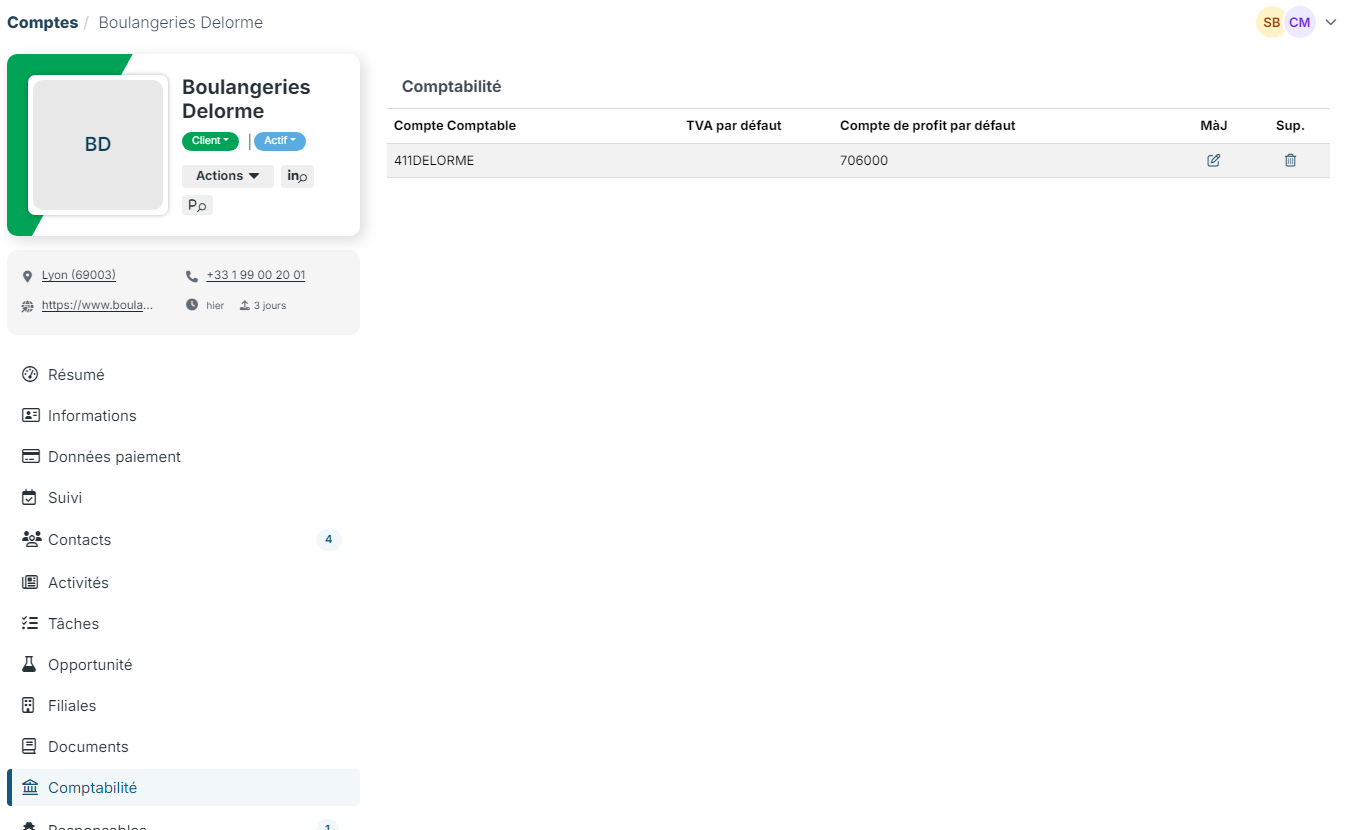
Task: Click the building icon beside Filiales
Action: [x=30, y=706]
